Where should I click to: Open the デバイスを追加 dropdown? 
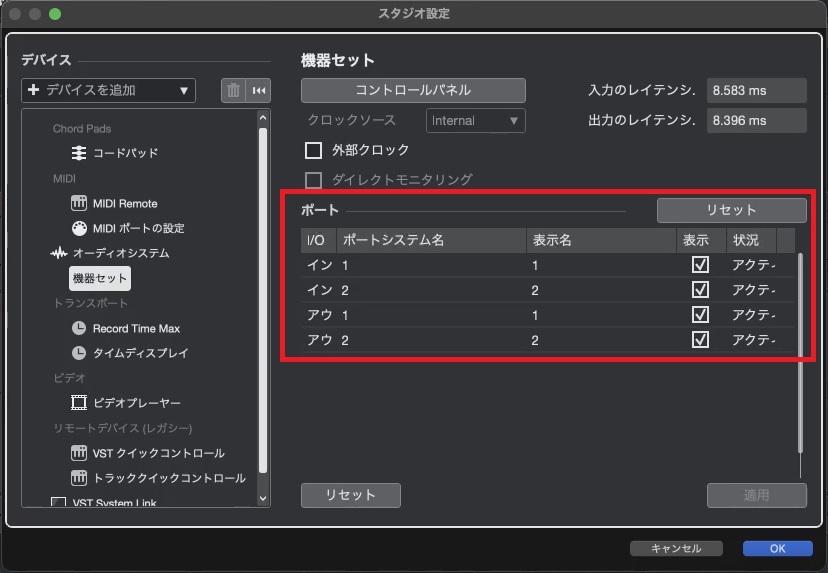[108, 90]
